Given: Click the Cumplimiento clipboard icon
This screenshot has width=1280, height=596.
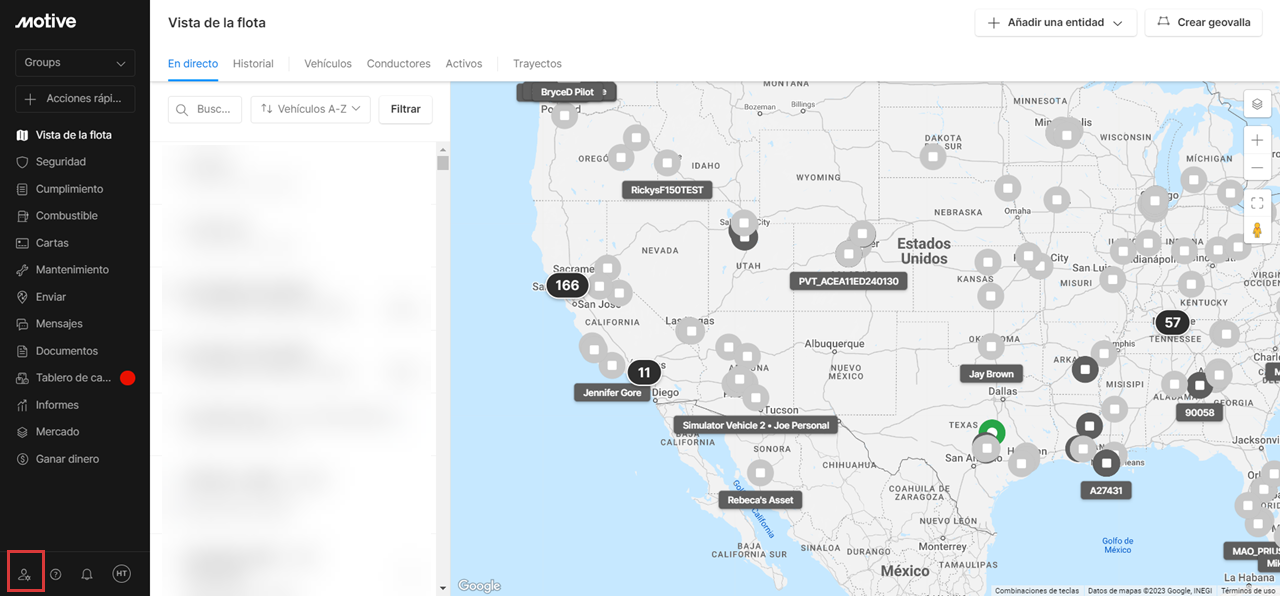Looking at the screenshot, I should pos(23,189).
